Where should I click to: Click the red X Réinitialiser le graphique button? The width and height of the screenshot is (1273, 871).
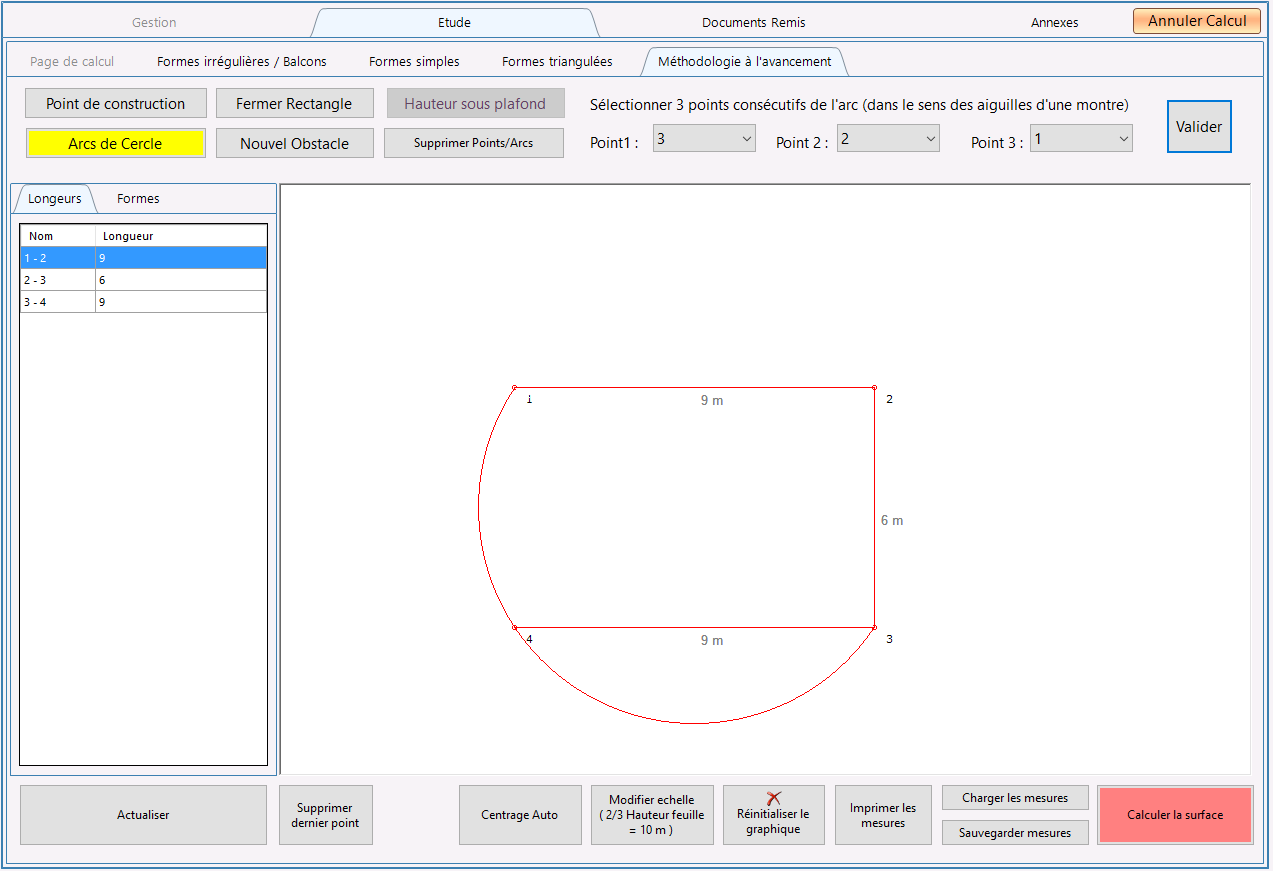[773, 815]
